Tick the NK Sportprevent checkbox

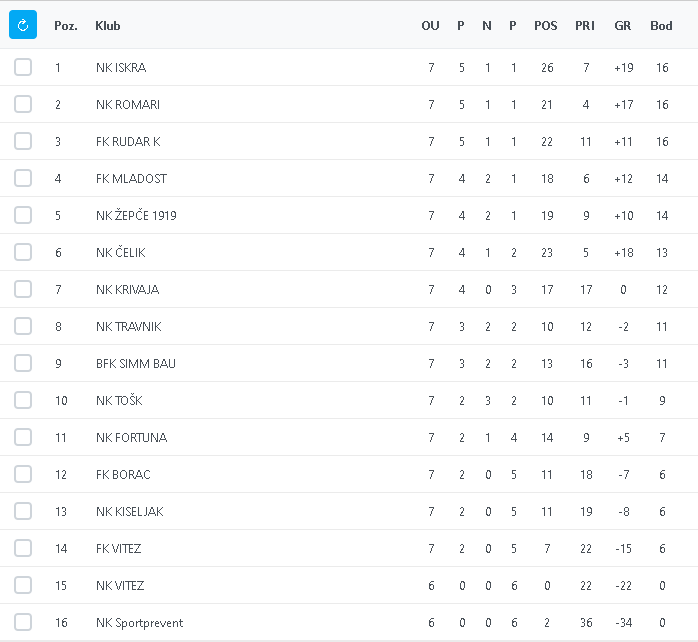tap(23, 622)
